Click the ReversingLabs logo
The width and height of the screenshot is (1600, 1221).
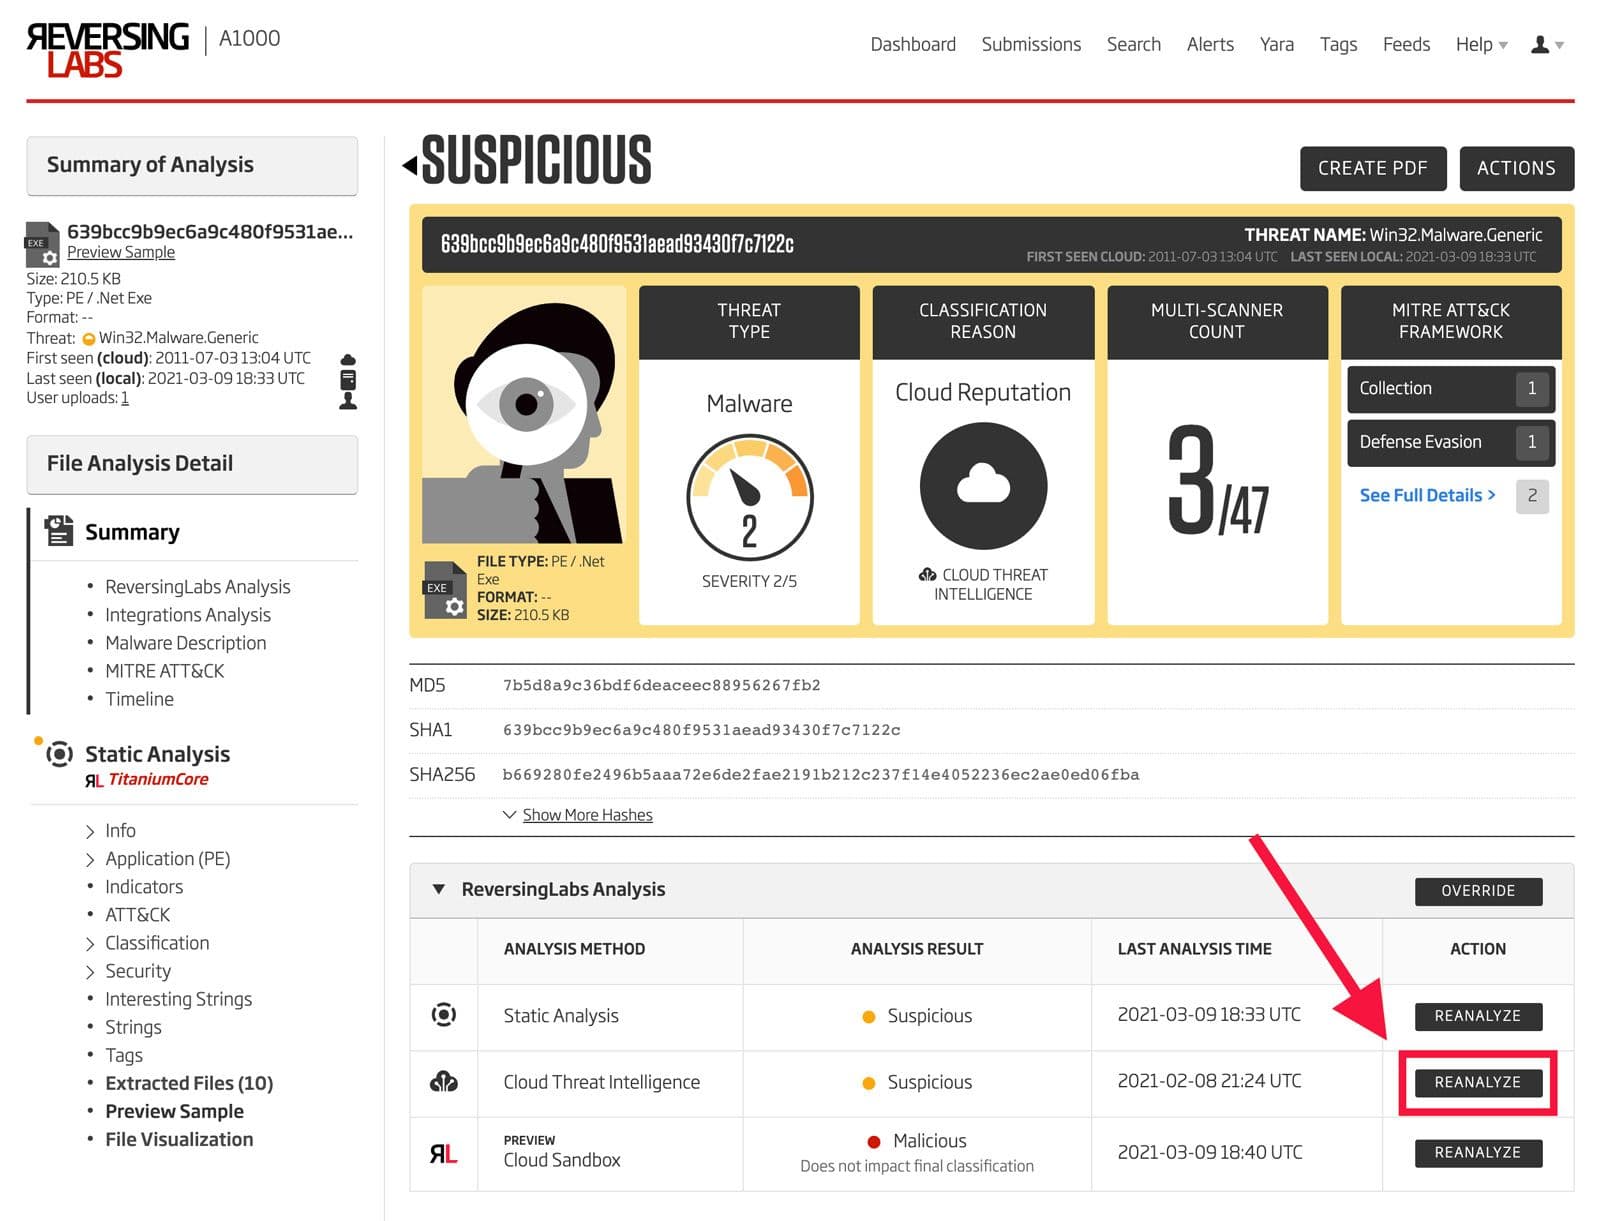(x=107, y=49)
